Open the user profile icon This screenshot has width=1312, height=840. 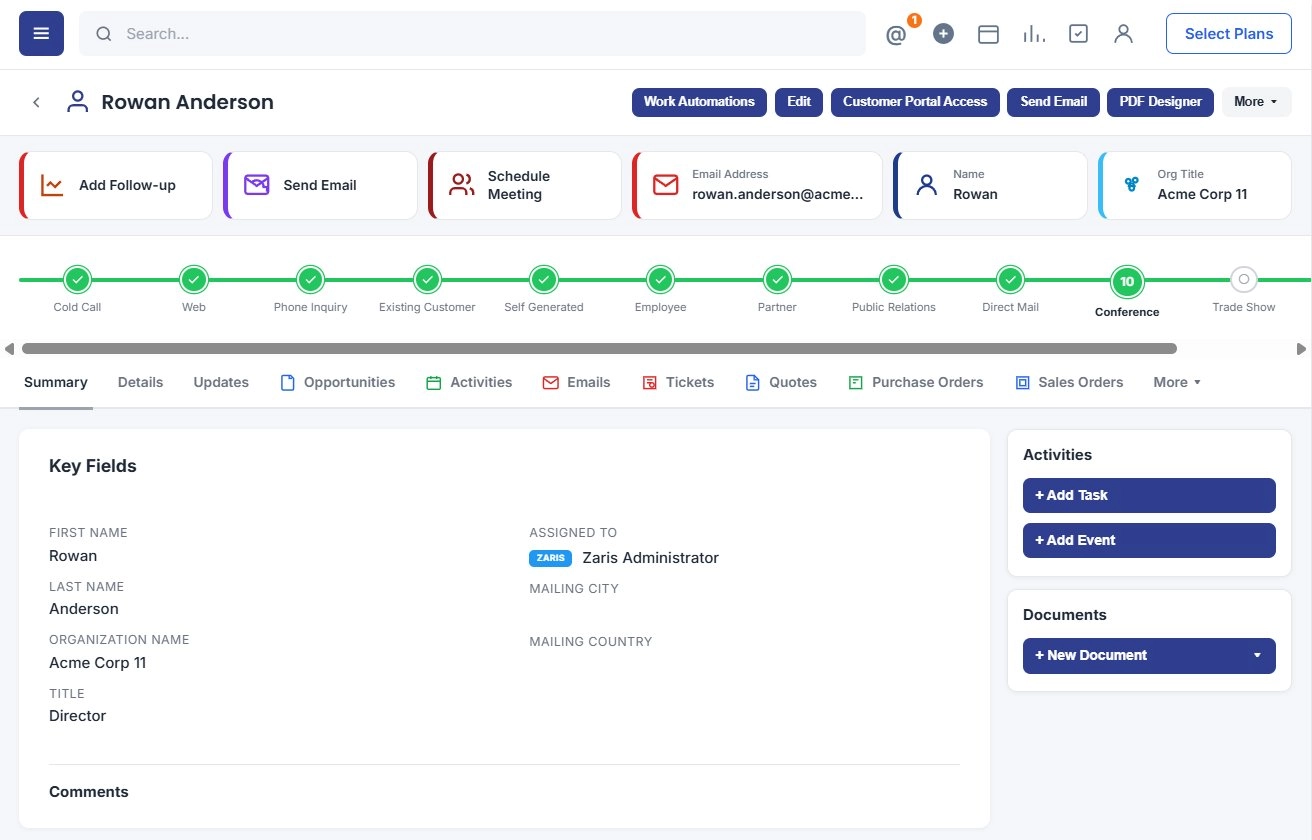(x=1123, y=34)
